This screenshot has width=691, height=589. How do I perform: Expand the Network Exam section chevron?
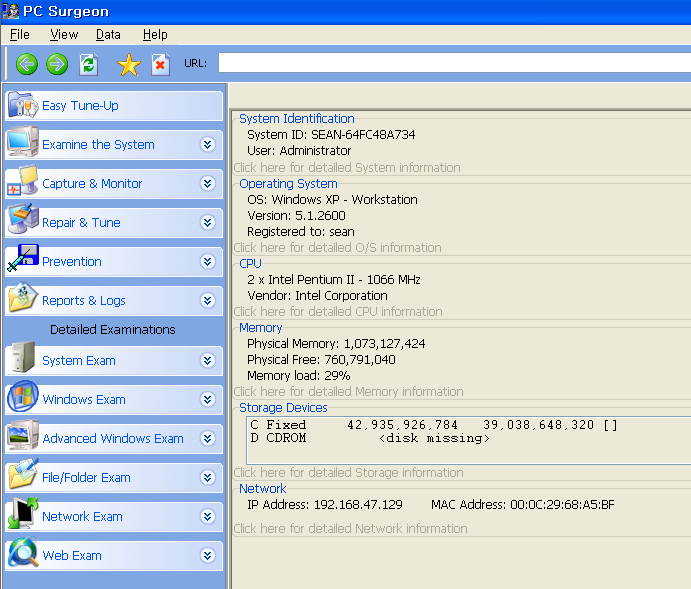pyautogui.click(x=208, y=516)
